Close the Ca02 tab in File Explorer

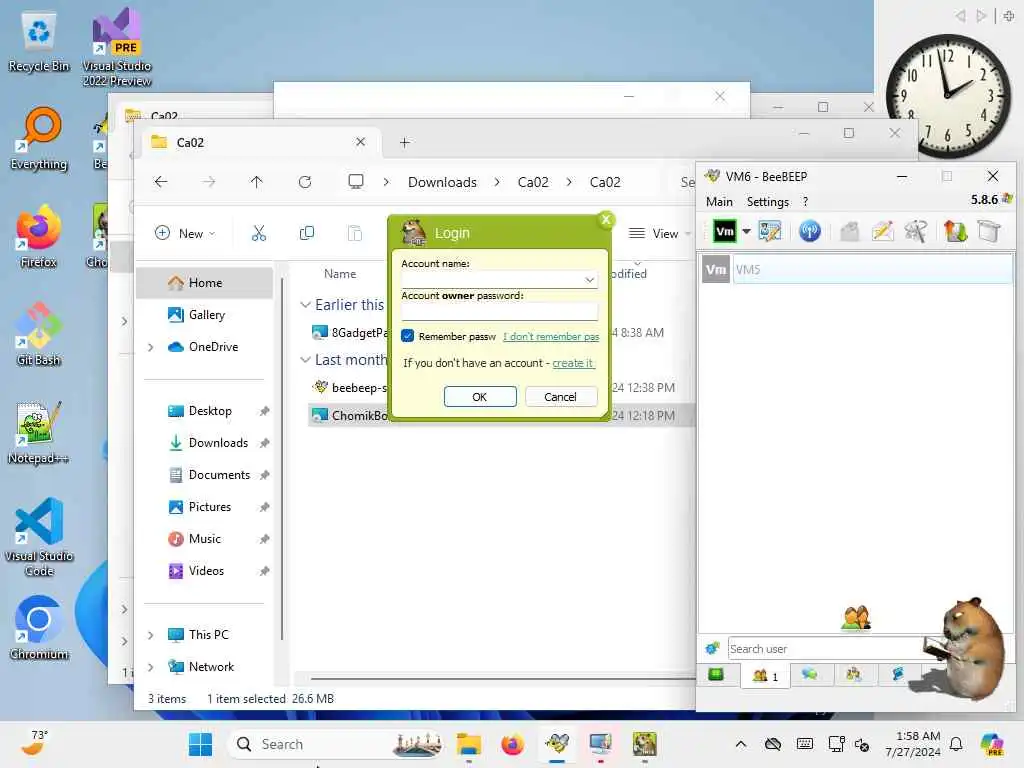point(360,142)
